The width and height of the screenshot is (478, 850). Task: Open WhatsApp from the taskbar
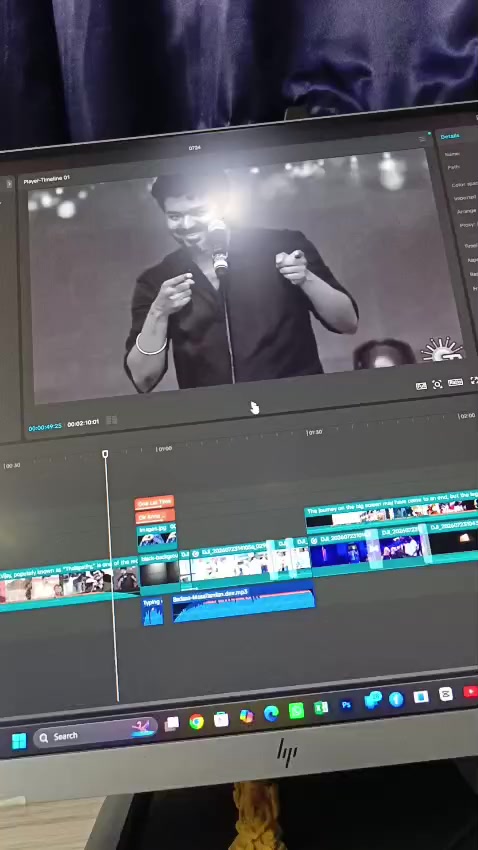296,711
